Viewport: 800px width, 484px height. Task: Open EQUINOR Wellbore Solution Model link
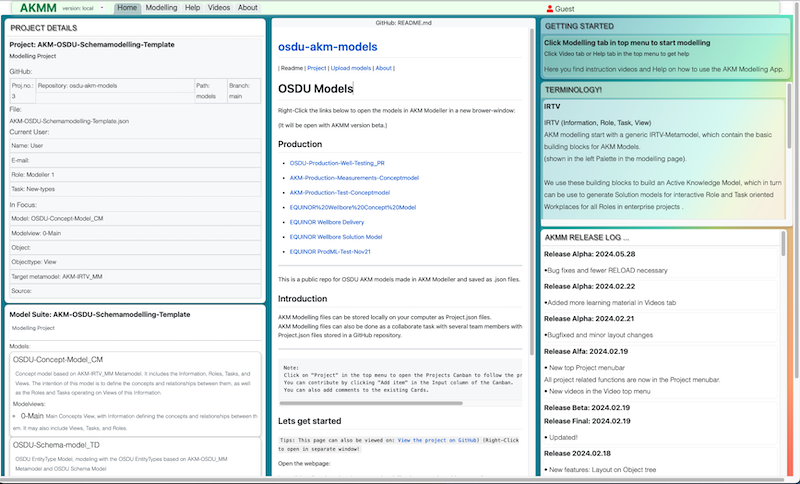pos(336,237)
